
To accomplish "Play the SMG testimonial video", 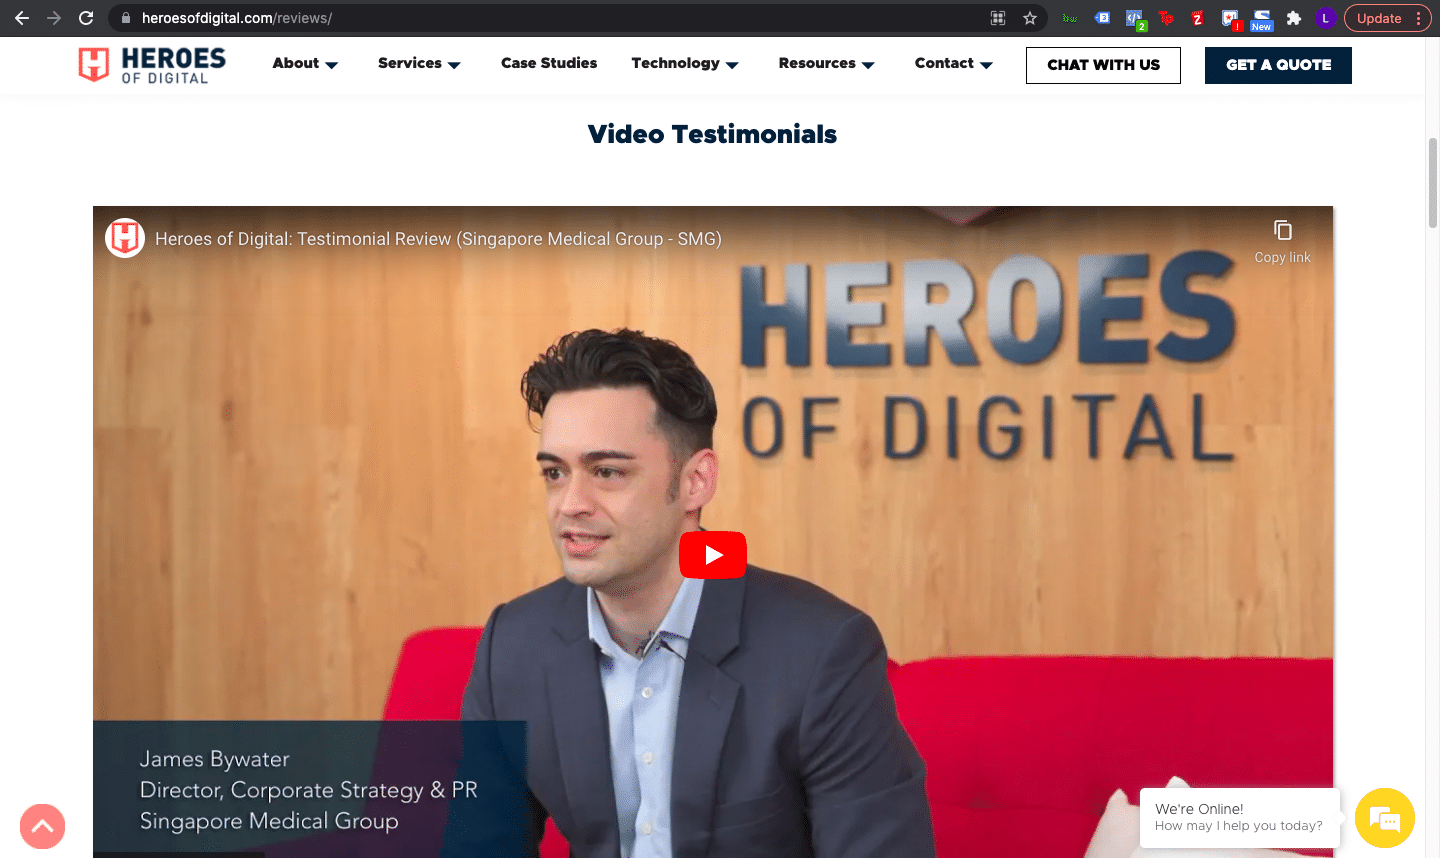I will 712,555.
